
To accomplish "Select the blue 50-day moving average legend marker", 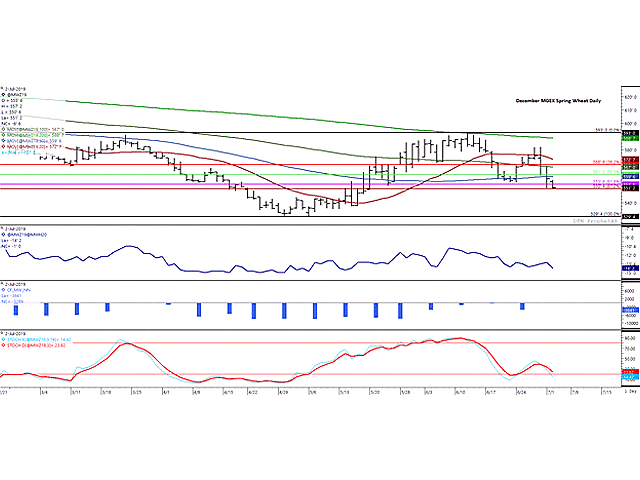I will (x=3, y=141).
